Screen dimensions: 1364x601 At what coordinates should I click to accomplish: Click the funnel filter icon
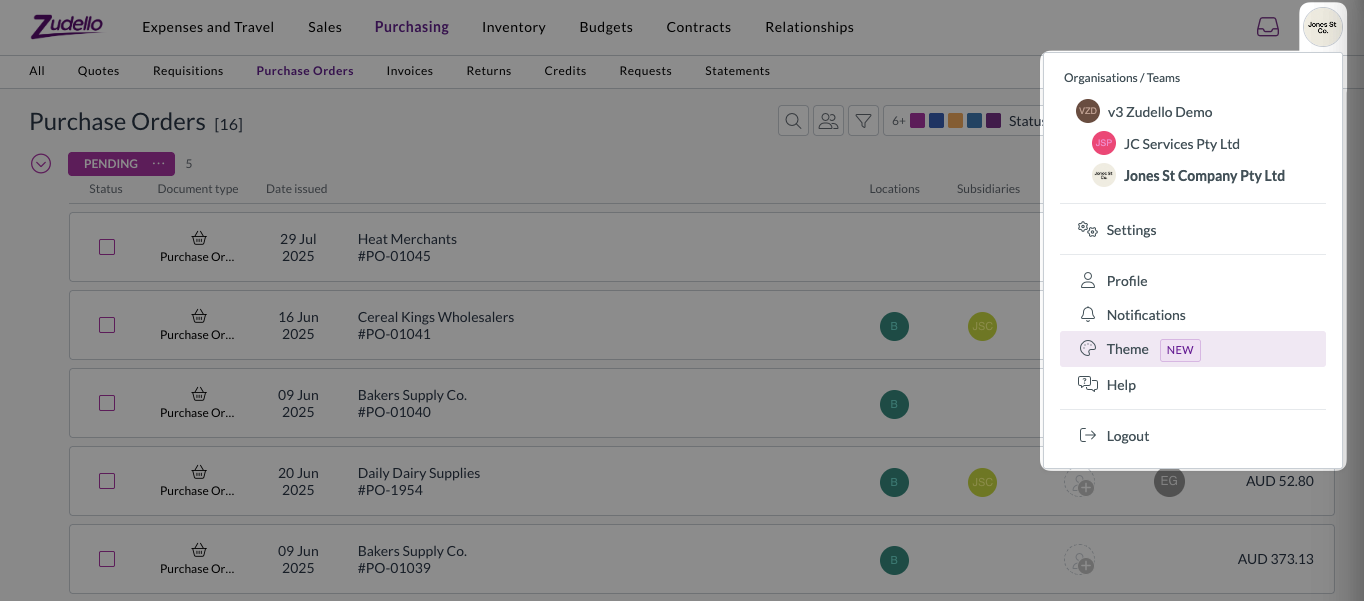pyautogui.click(x=863, y=121)
